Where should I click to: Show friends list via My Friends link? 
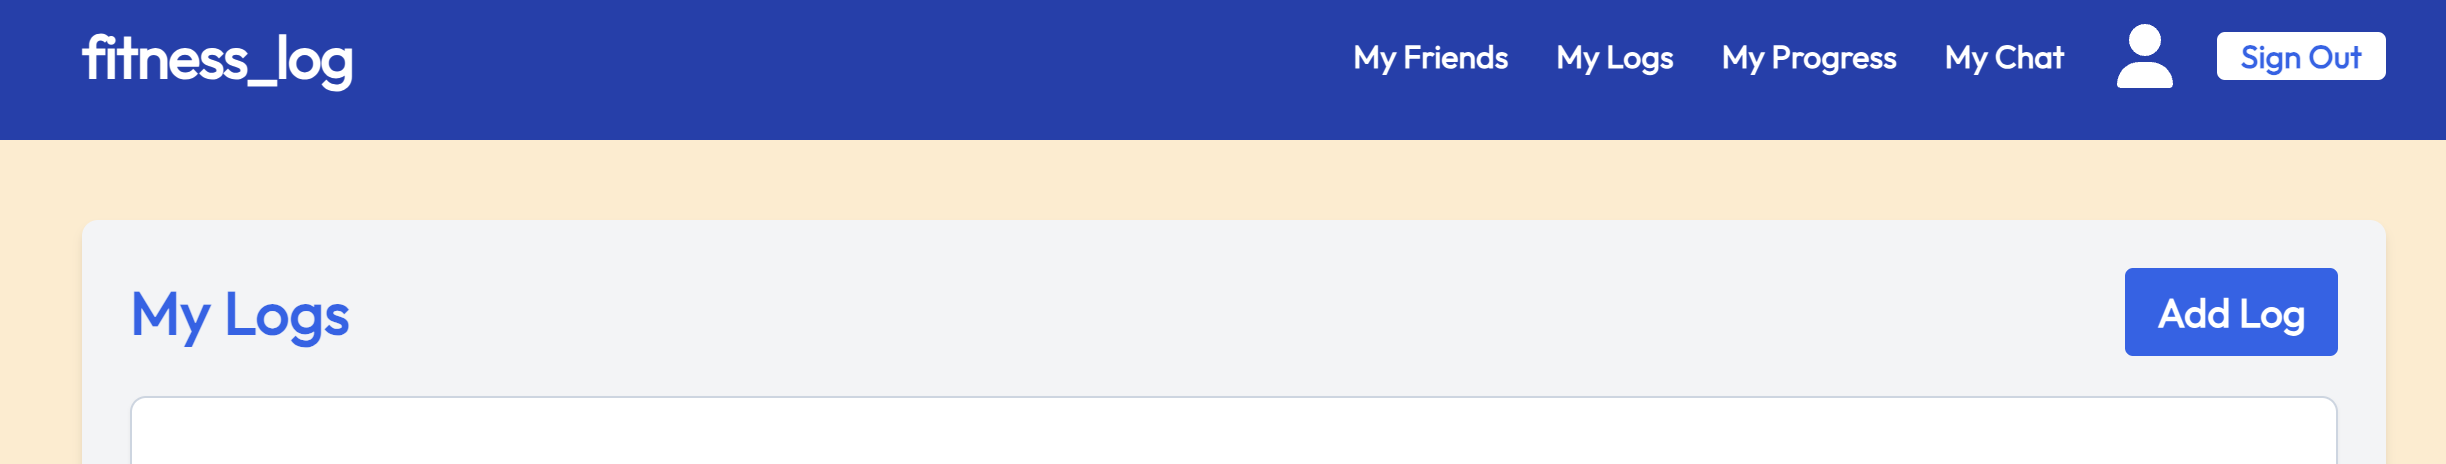click(x=1430, y=58)
